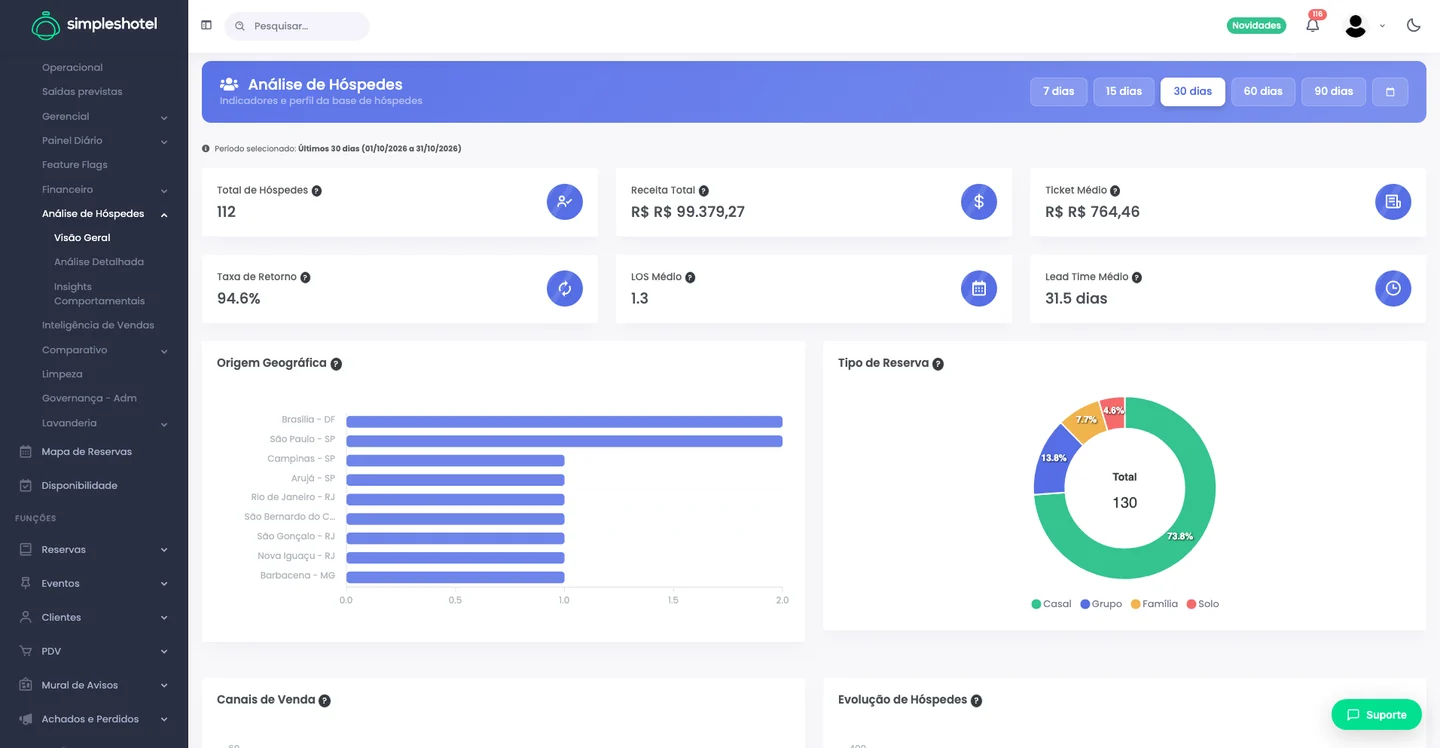1440x748 pixels.
Task: Click the LOS Médio help icon
Action: (x=690, y=277)
